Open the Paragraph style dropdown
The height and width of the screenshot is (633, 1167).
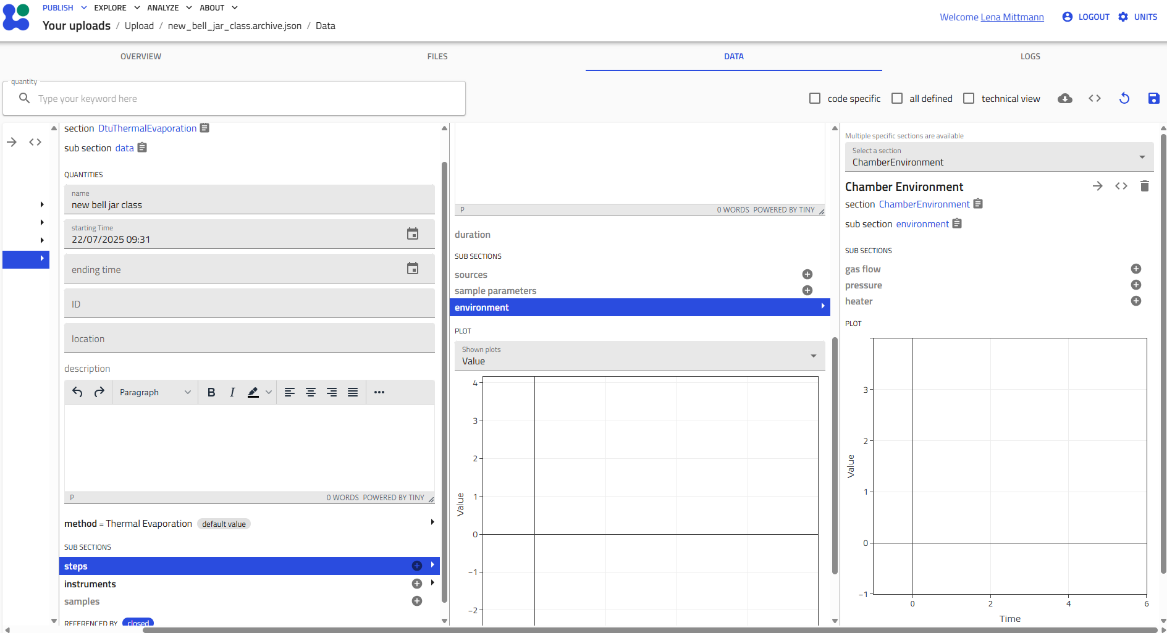pyautogui.click(x=155, y=392)
